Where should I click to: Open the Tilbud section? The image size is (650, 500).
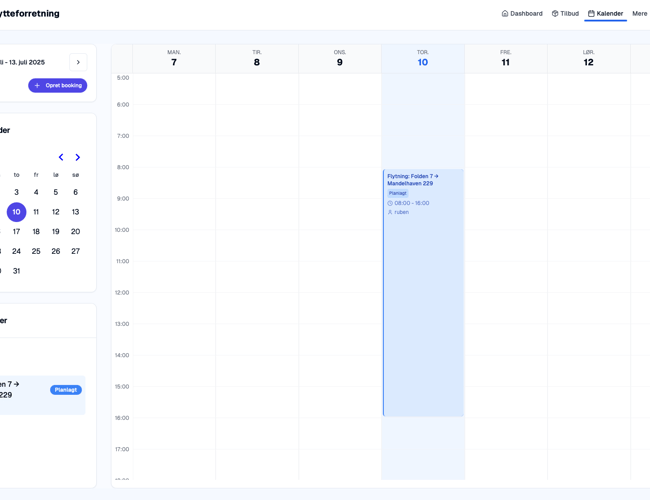pos(565,14)
